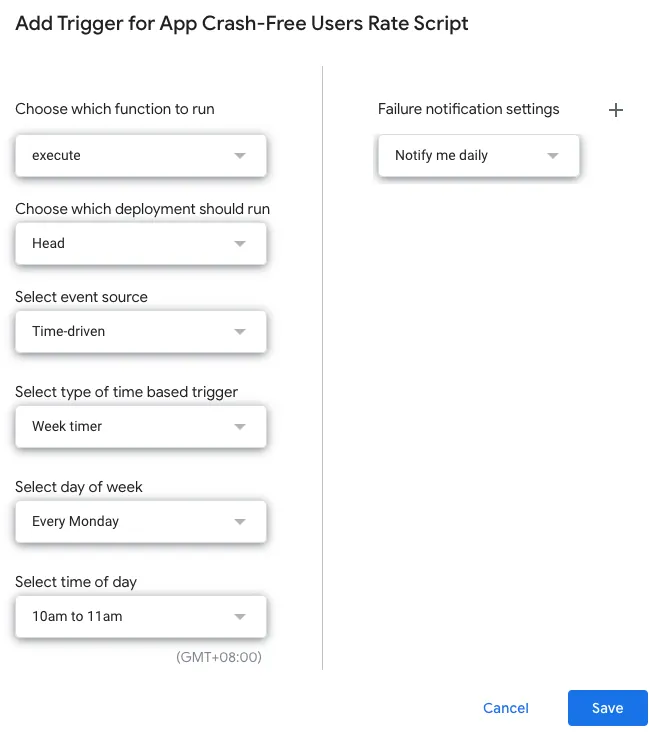The height and width of the screenshot is (740, 665).
Task: Click the arrow beside the execute function
Action: coord(239,156)
